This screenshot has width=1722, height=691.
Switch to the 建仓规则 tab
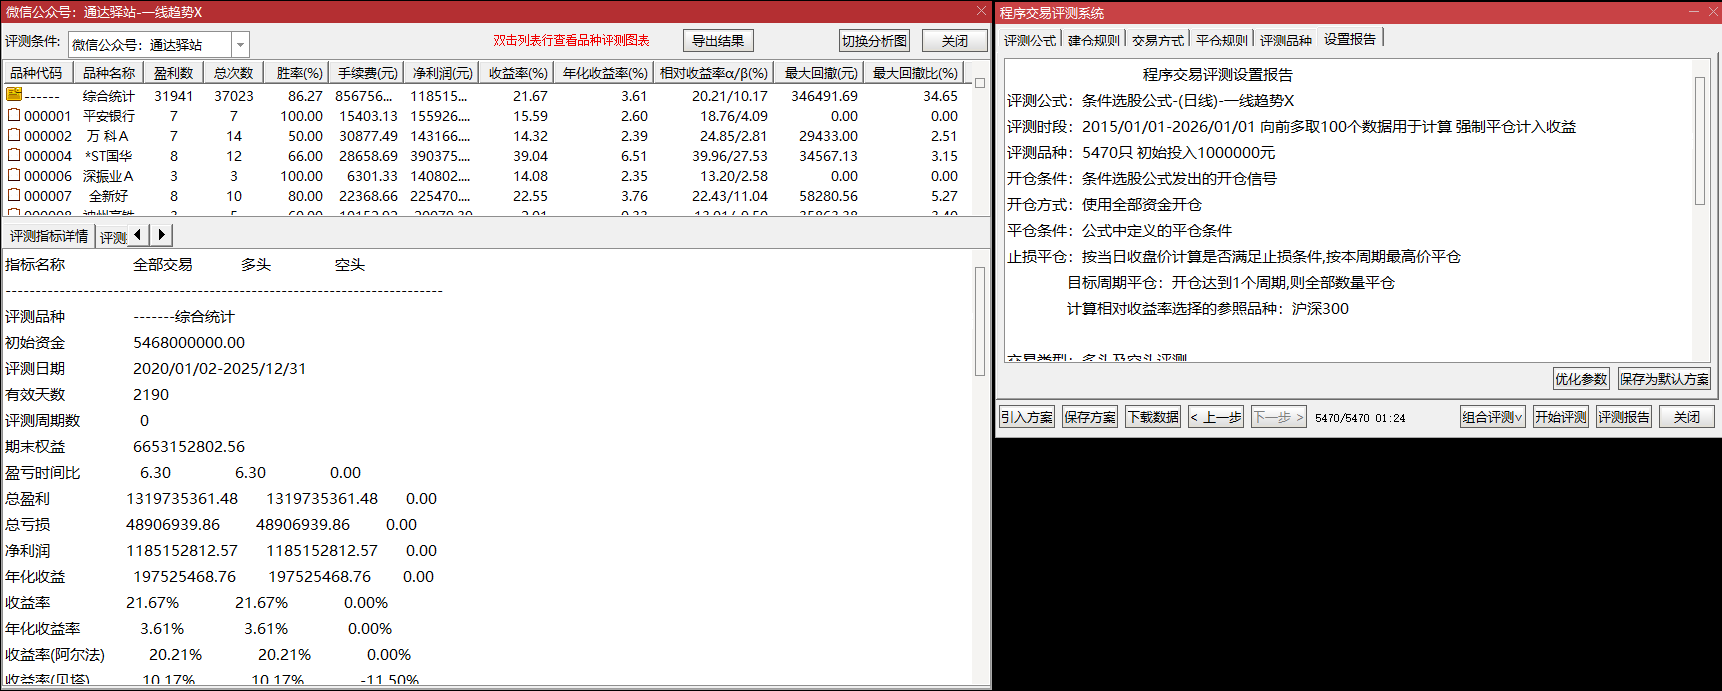tap(1094, 40)
